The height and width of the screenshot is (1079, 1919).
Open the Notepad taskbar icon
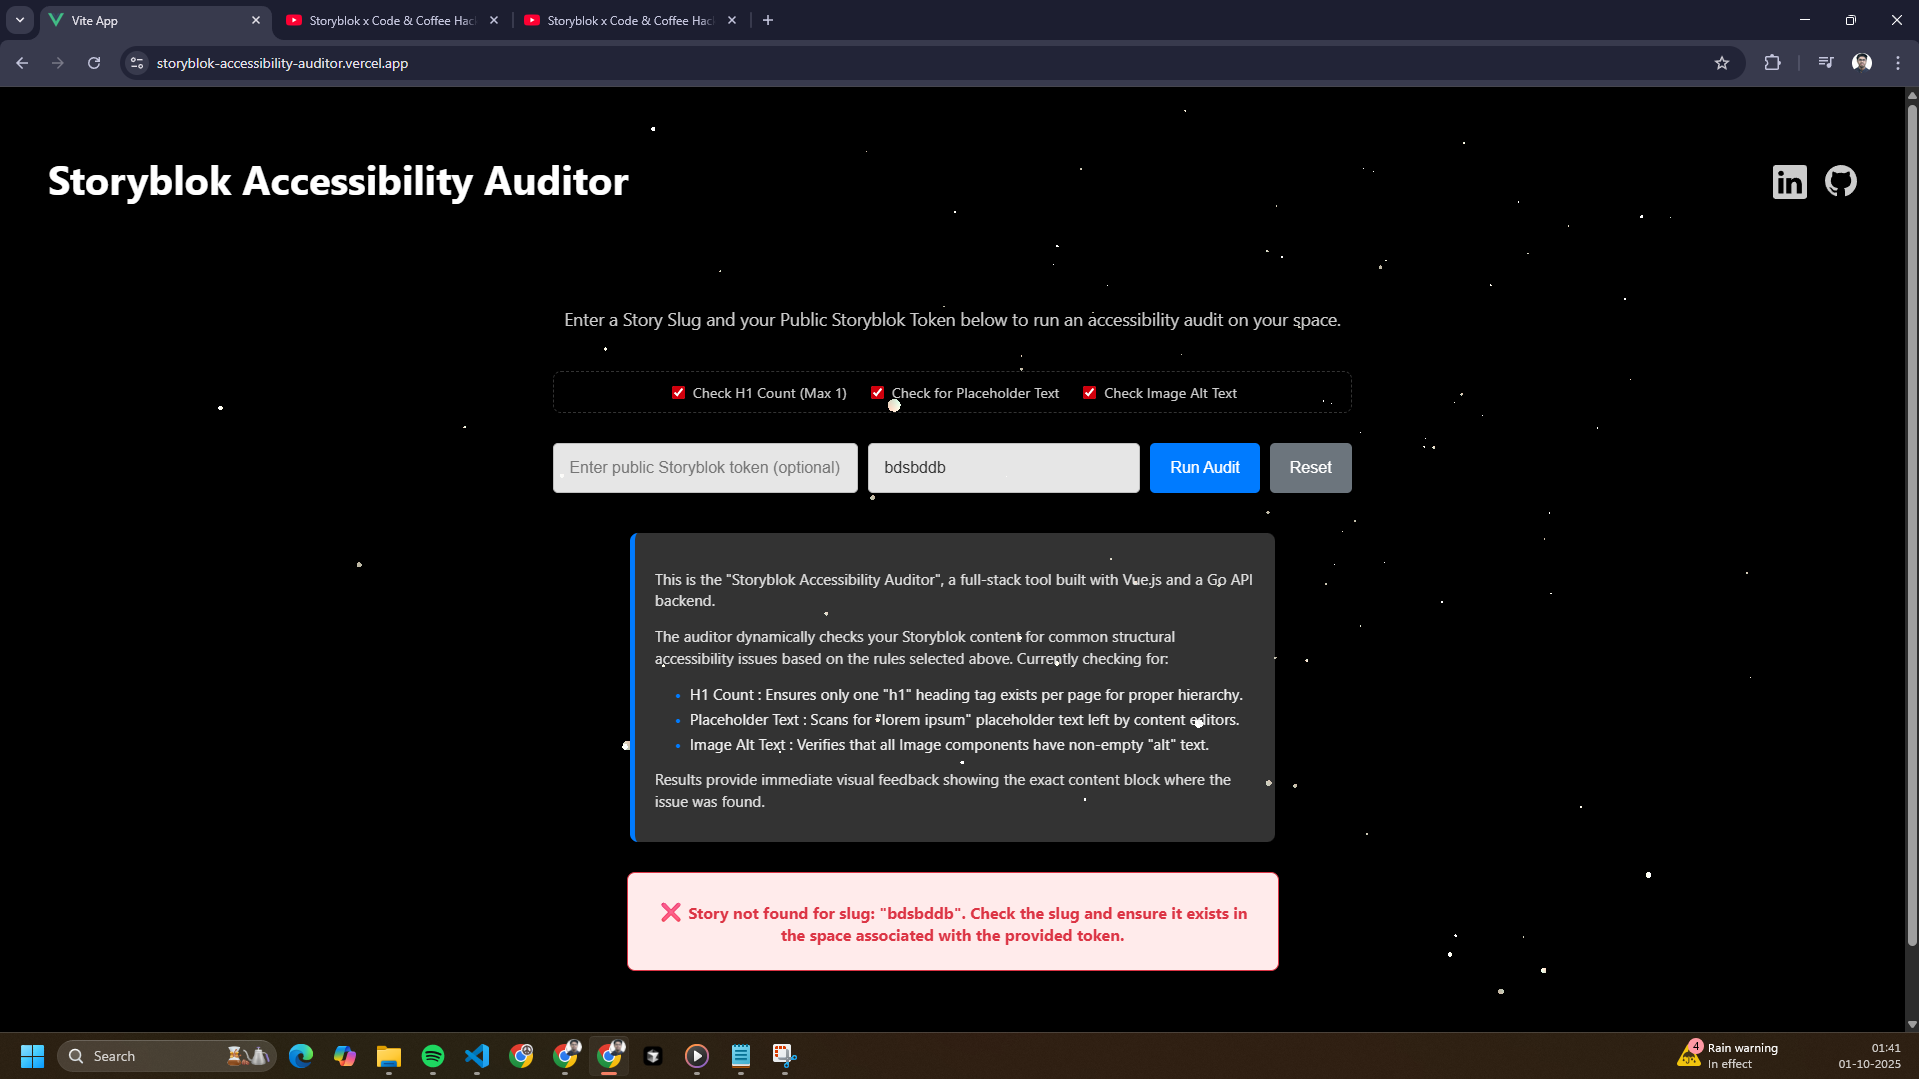pos(741,1056)
